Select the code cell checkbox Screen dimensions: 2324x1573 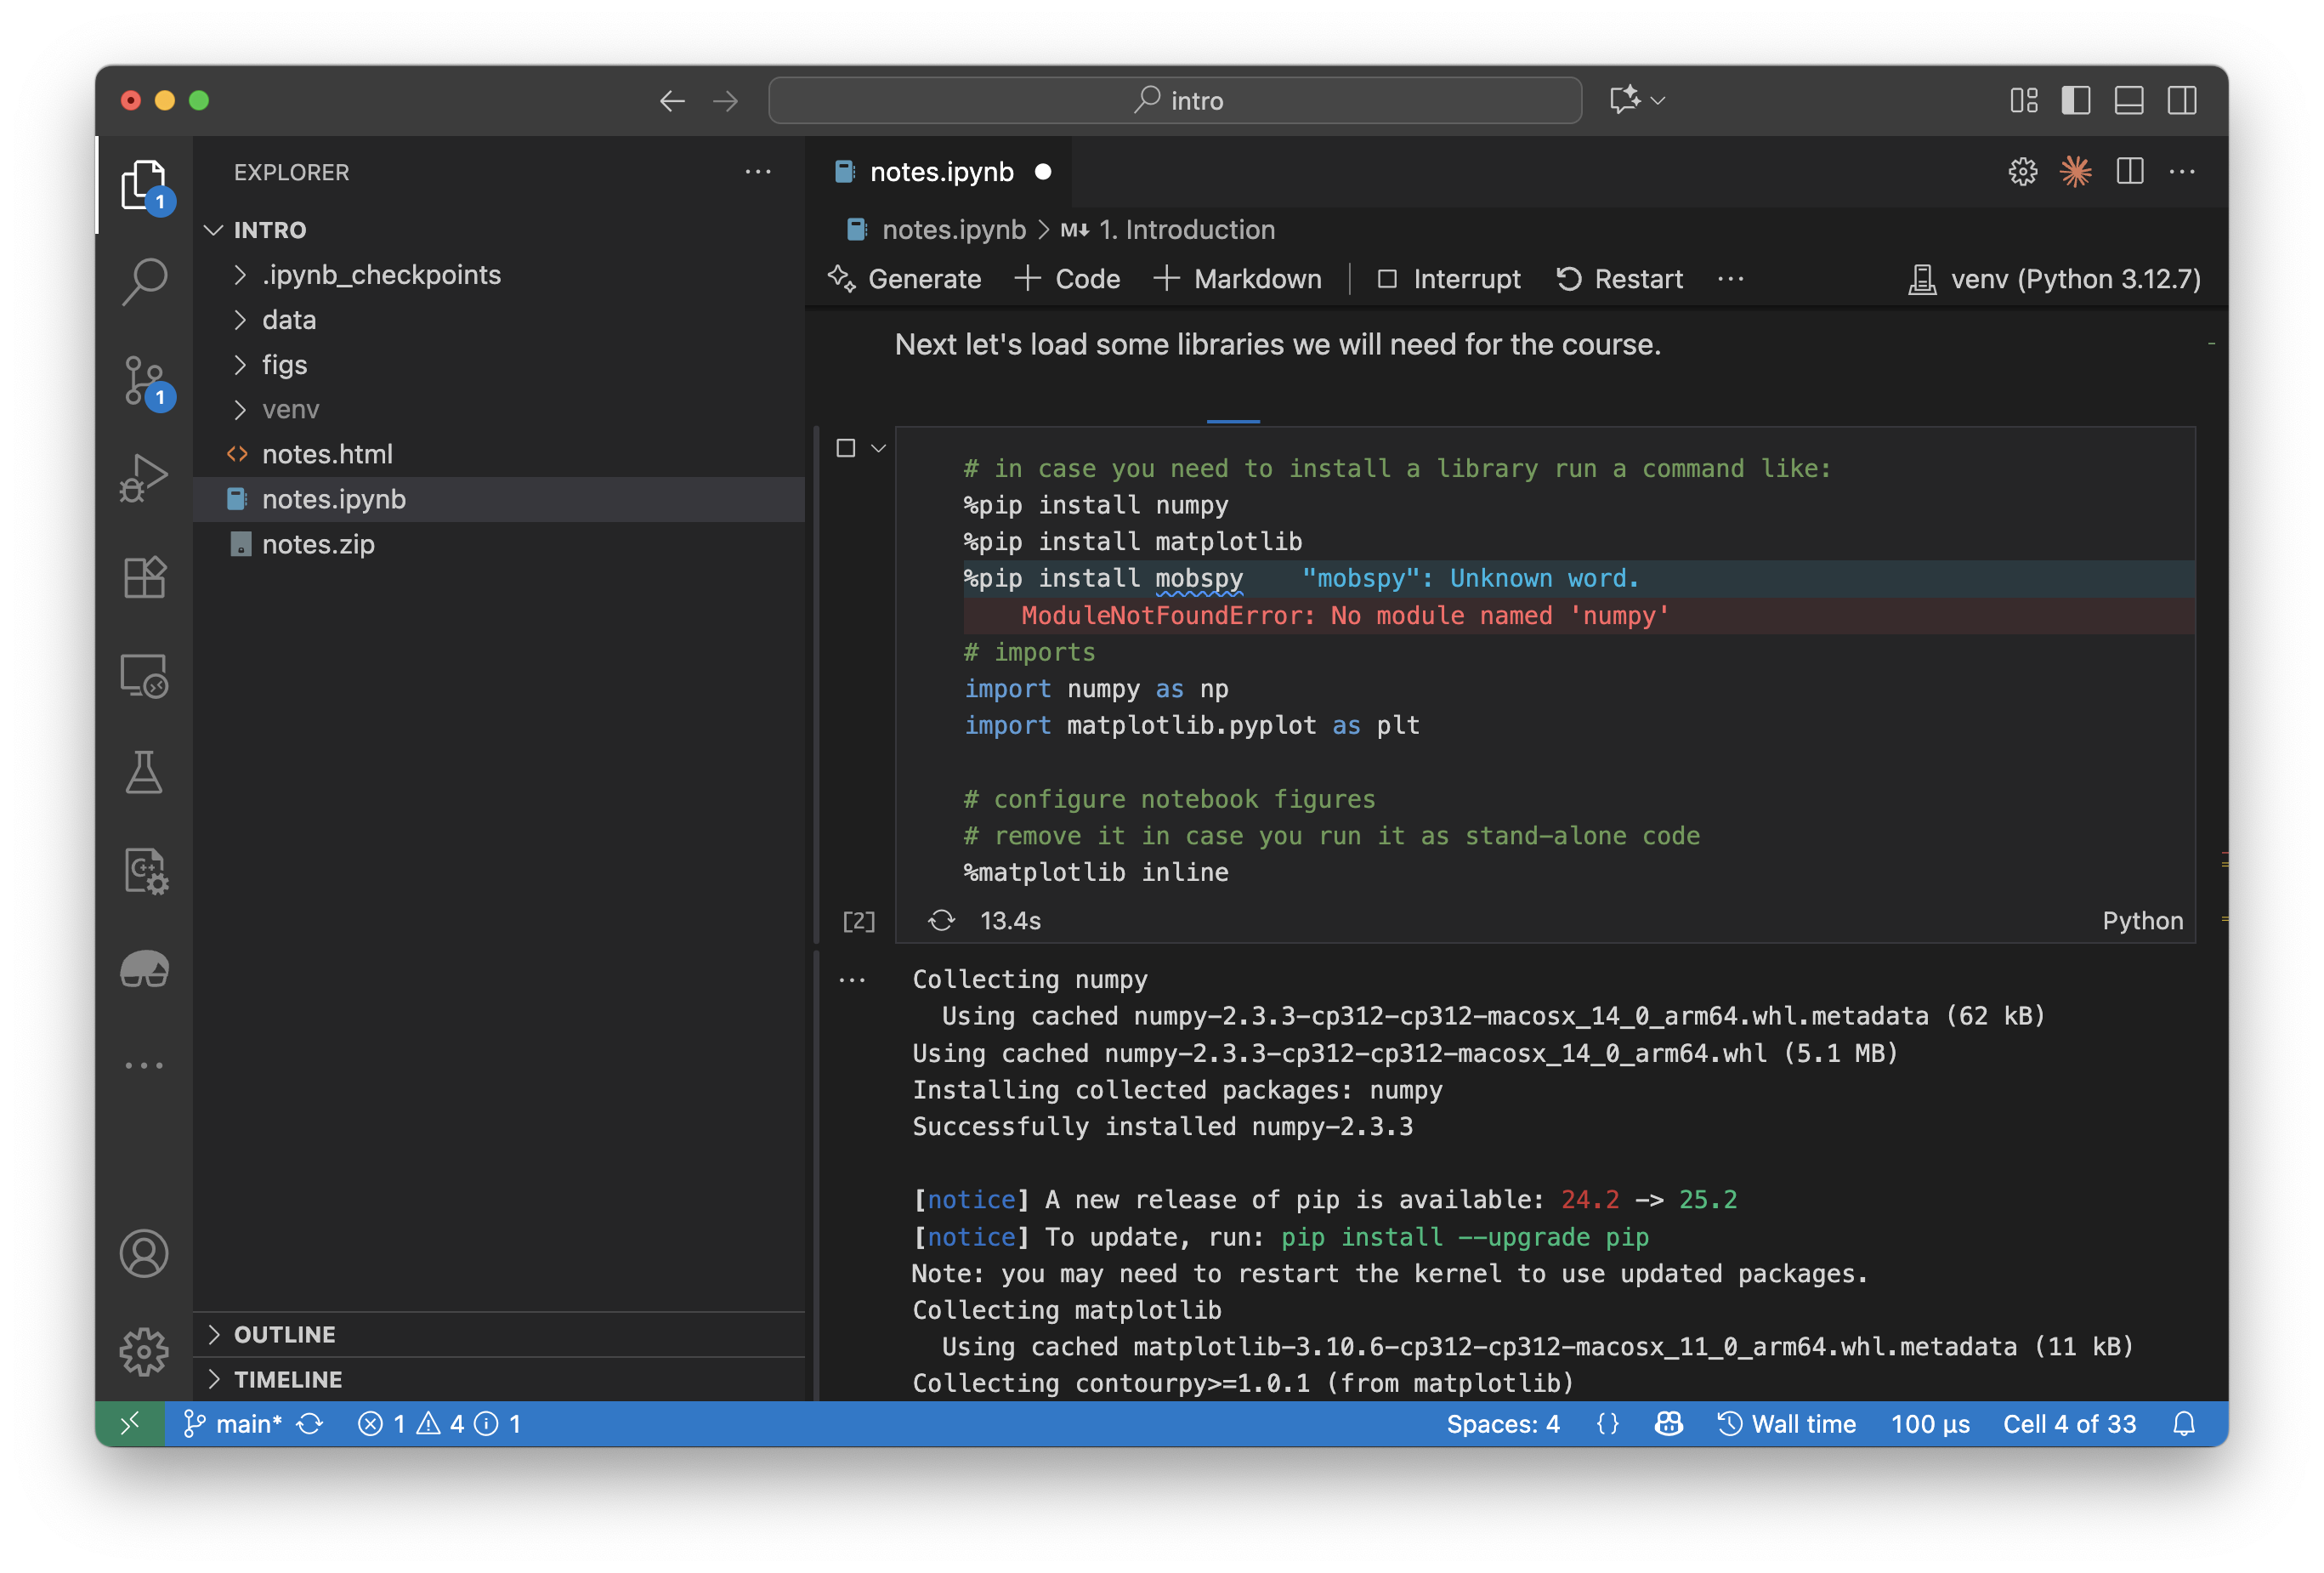pos(846,448)
